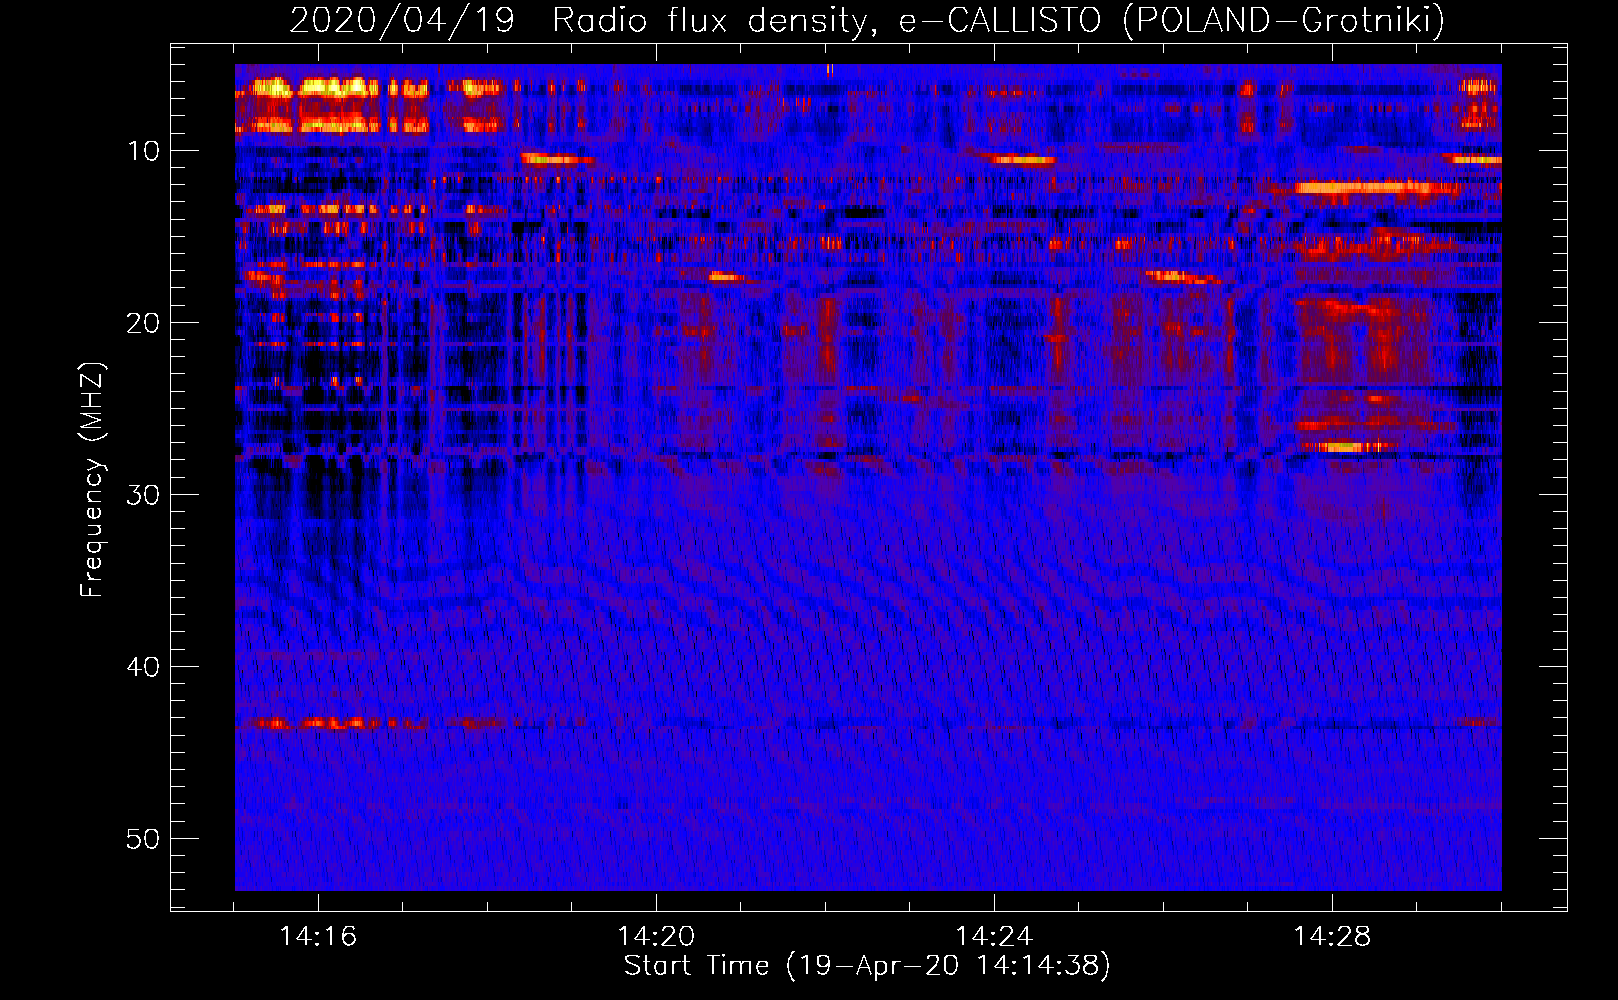Click the 50 MHz frequency tick label

pyautogui.click(x=144, y=839)
